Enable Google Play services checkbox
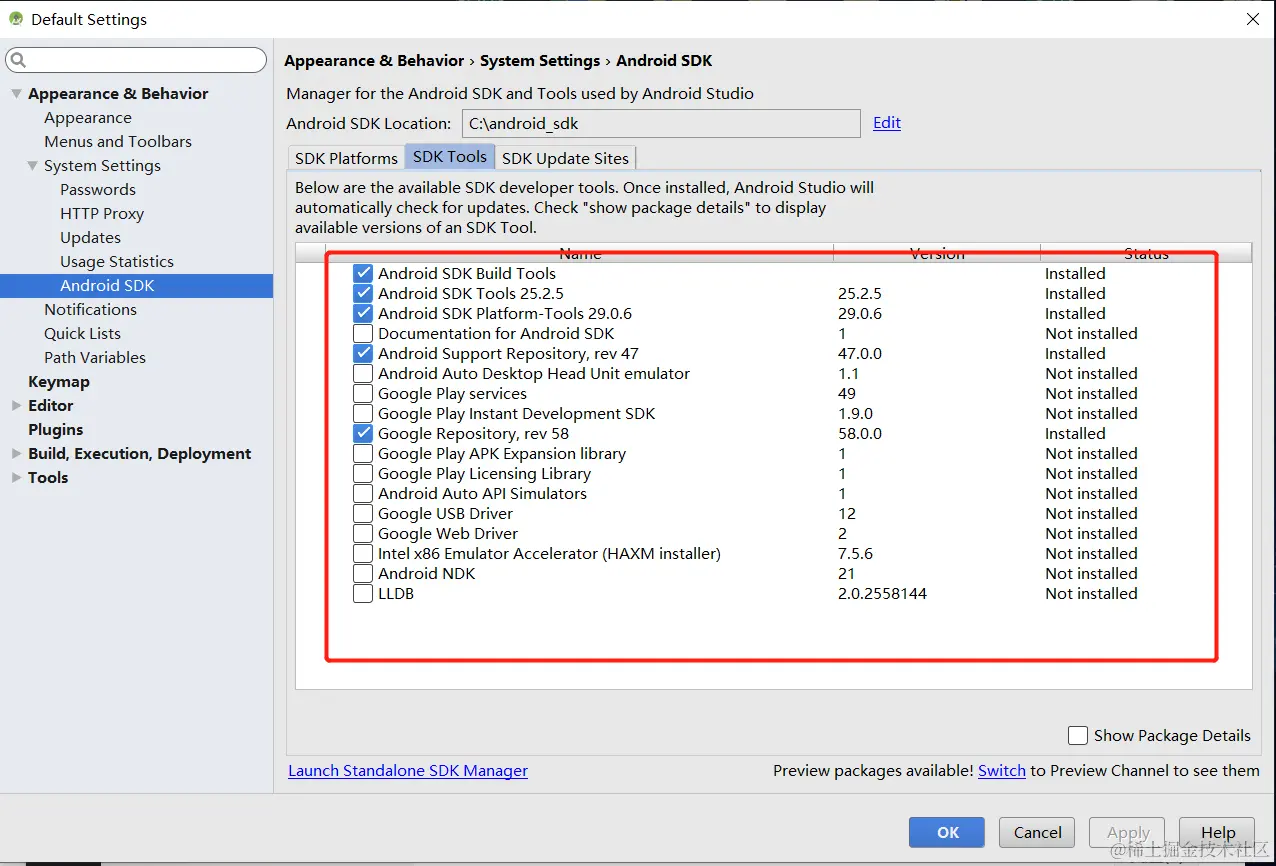Screen dimensions: 1276x866 tap(363, 394)
